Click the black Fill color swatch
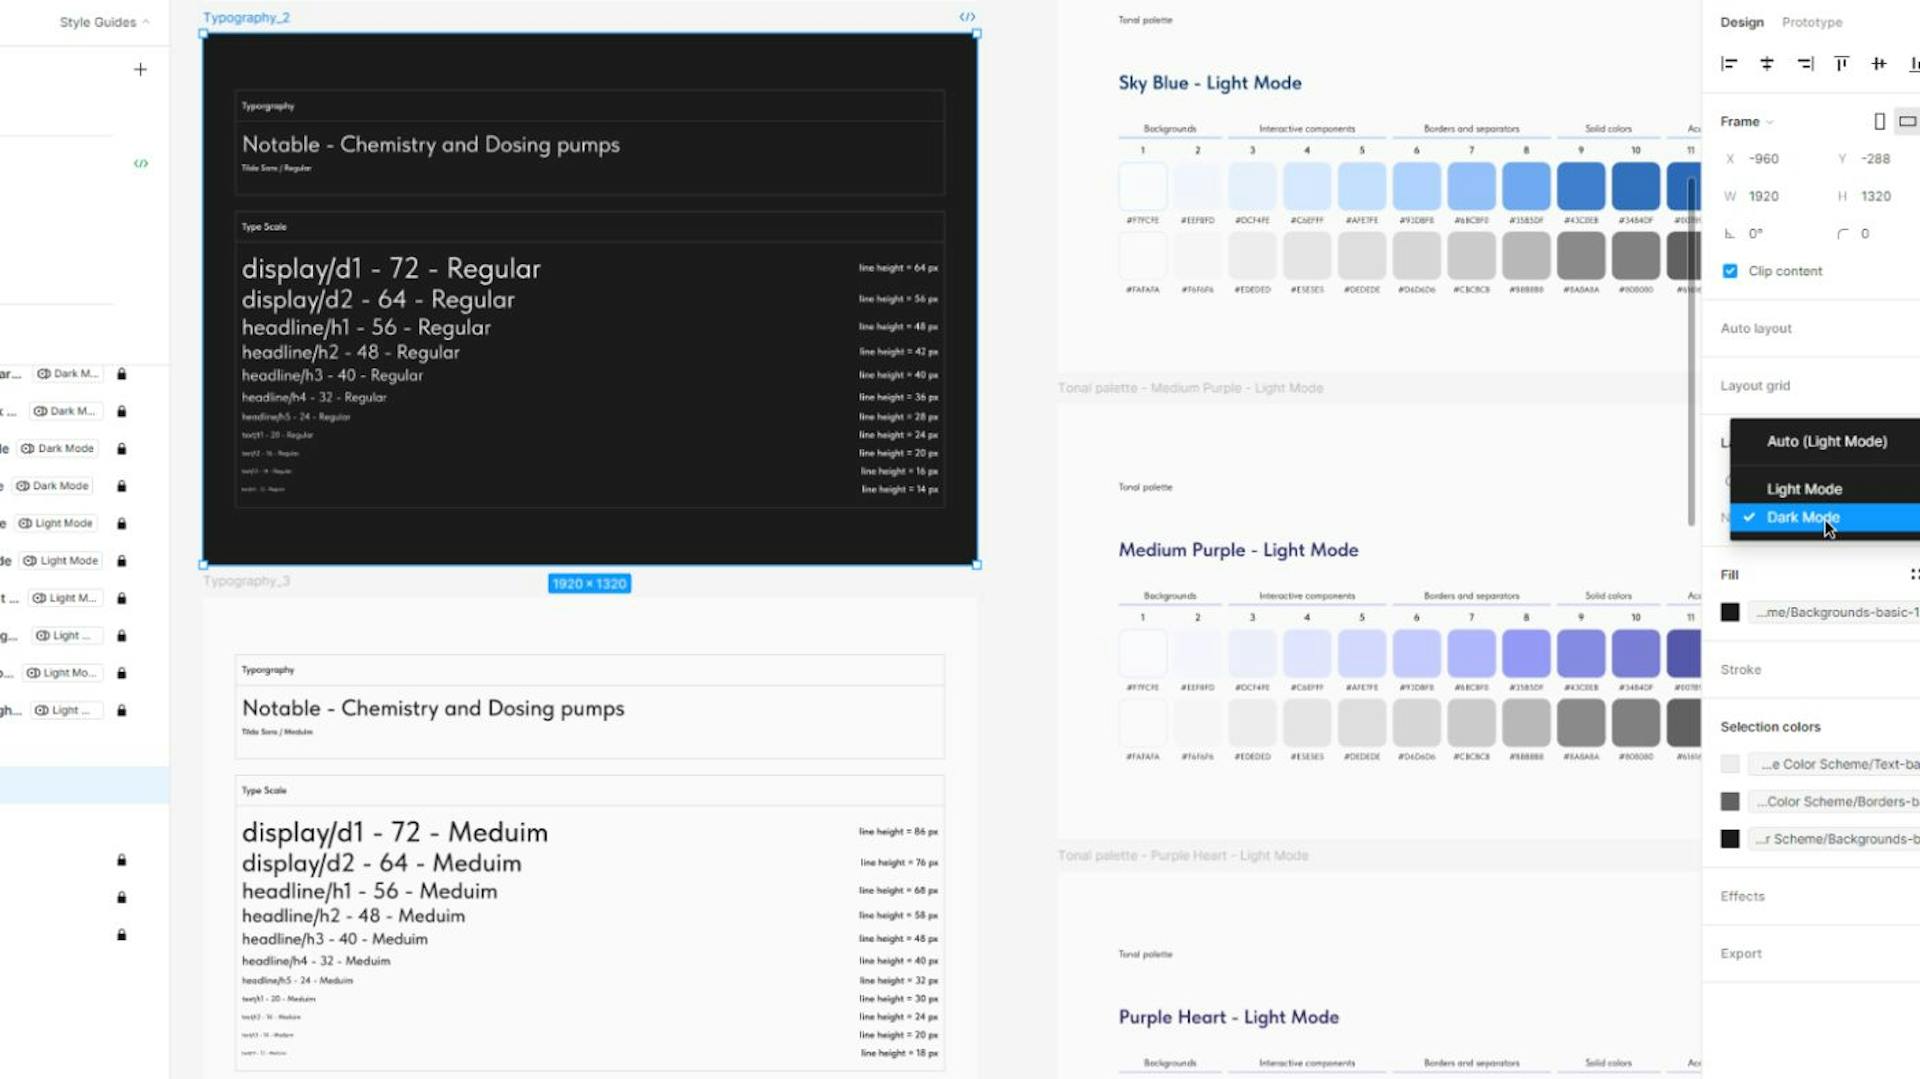 (x=1730, y=612)
